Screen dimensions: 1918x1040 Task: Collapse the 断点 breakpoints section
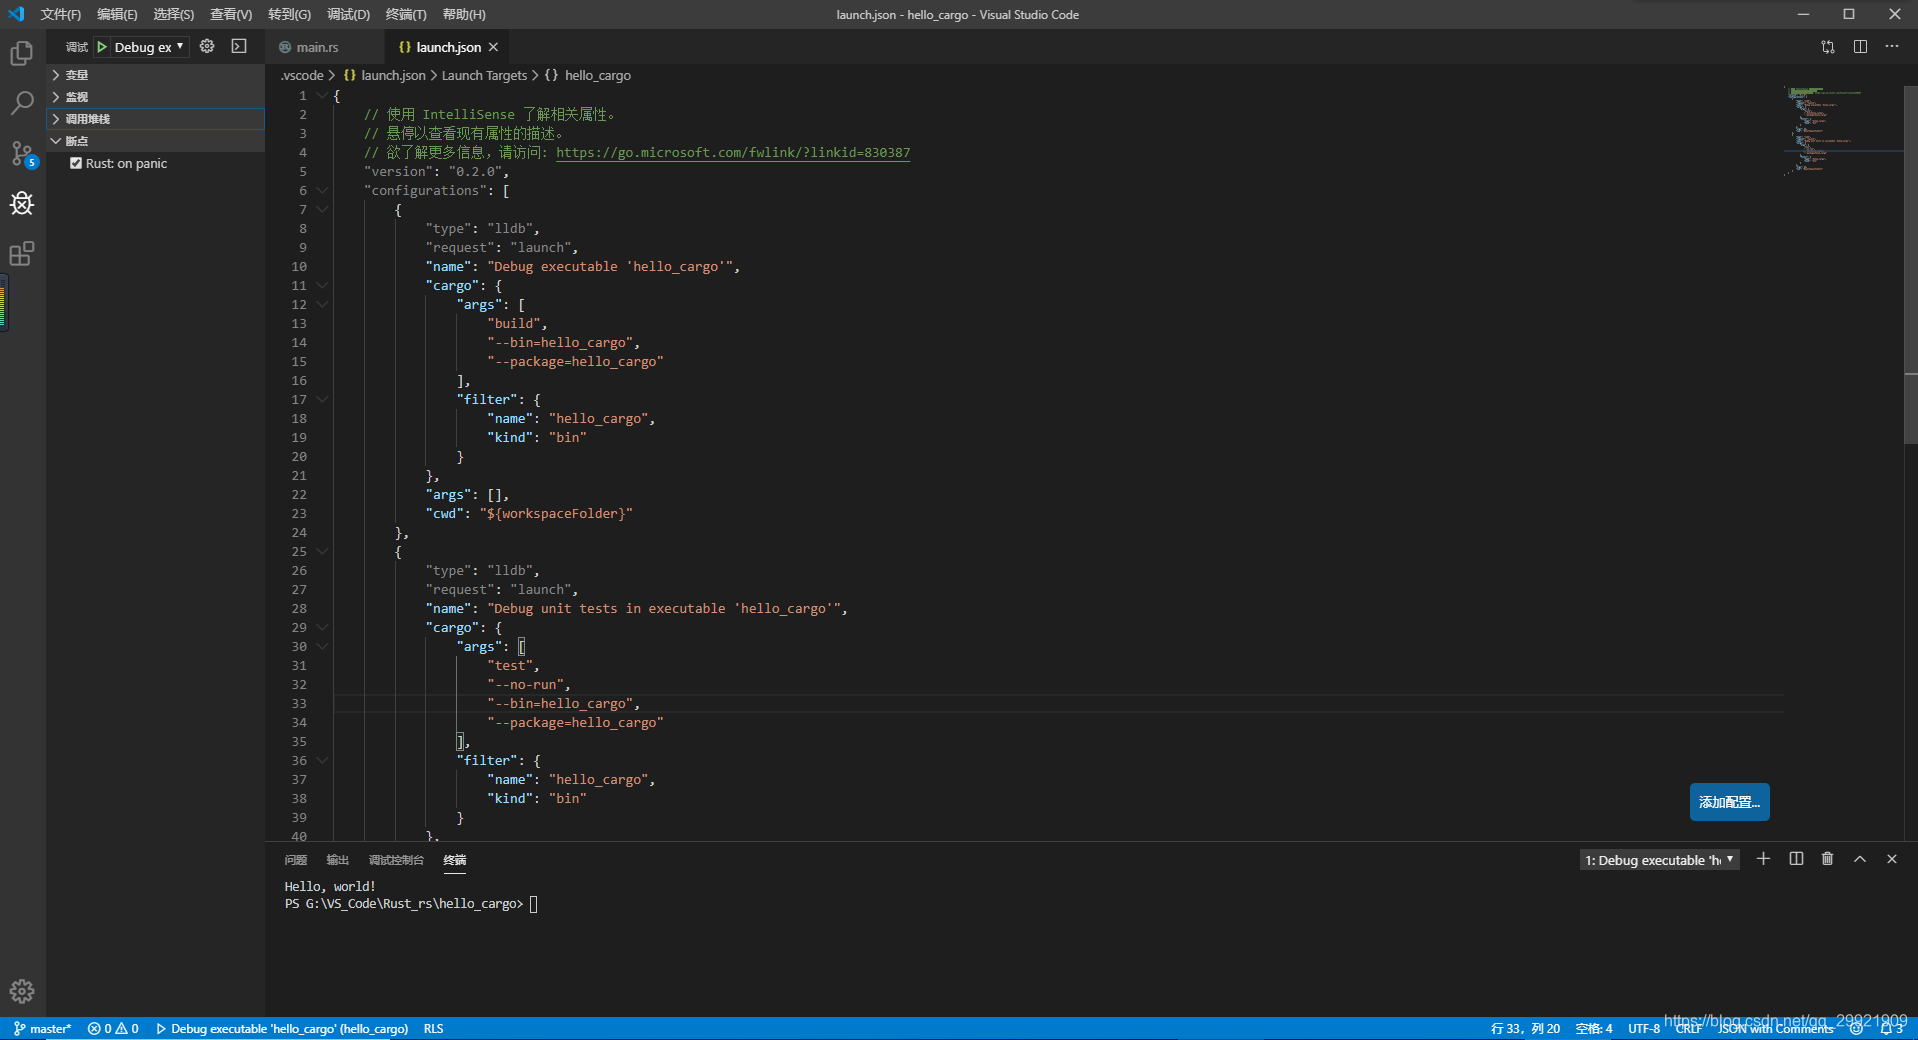click(x=155, y=141)
